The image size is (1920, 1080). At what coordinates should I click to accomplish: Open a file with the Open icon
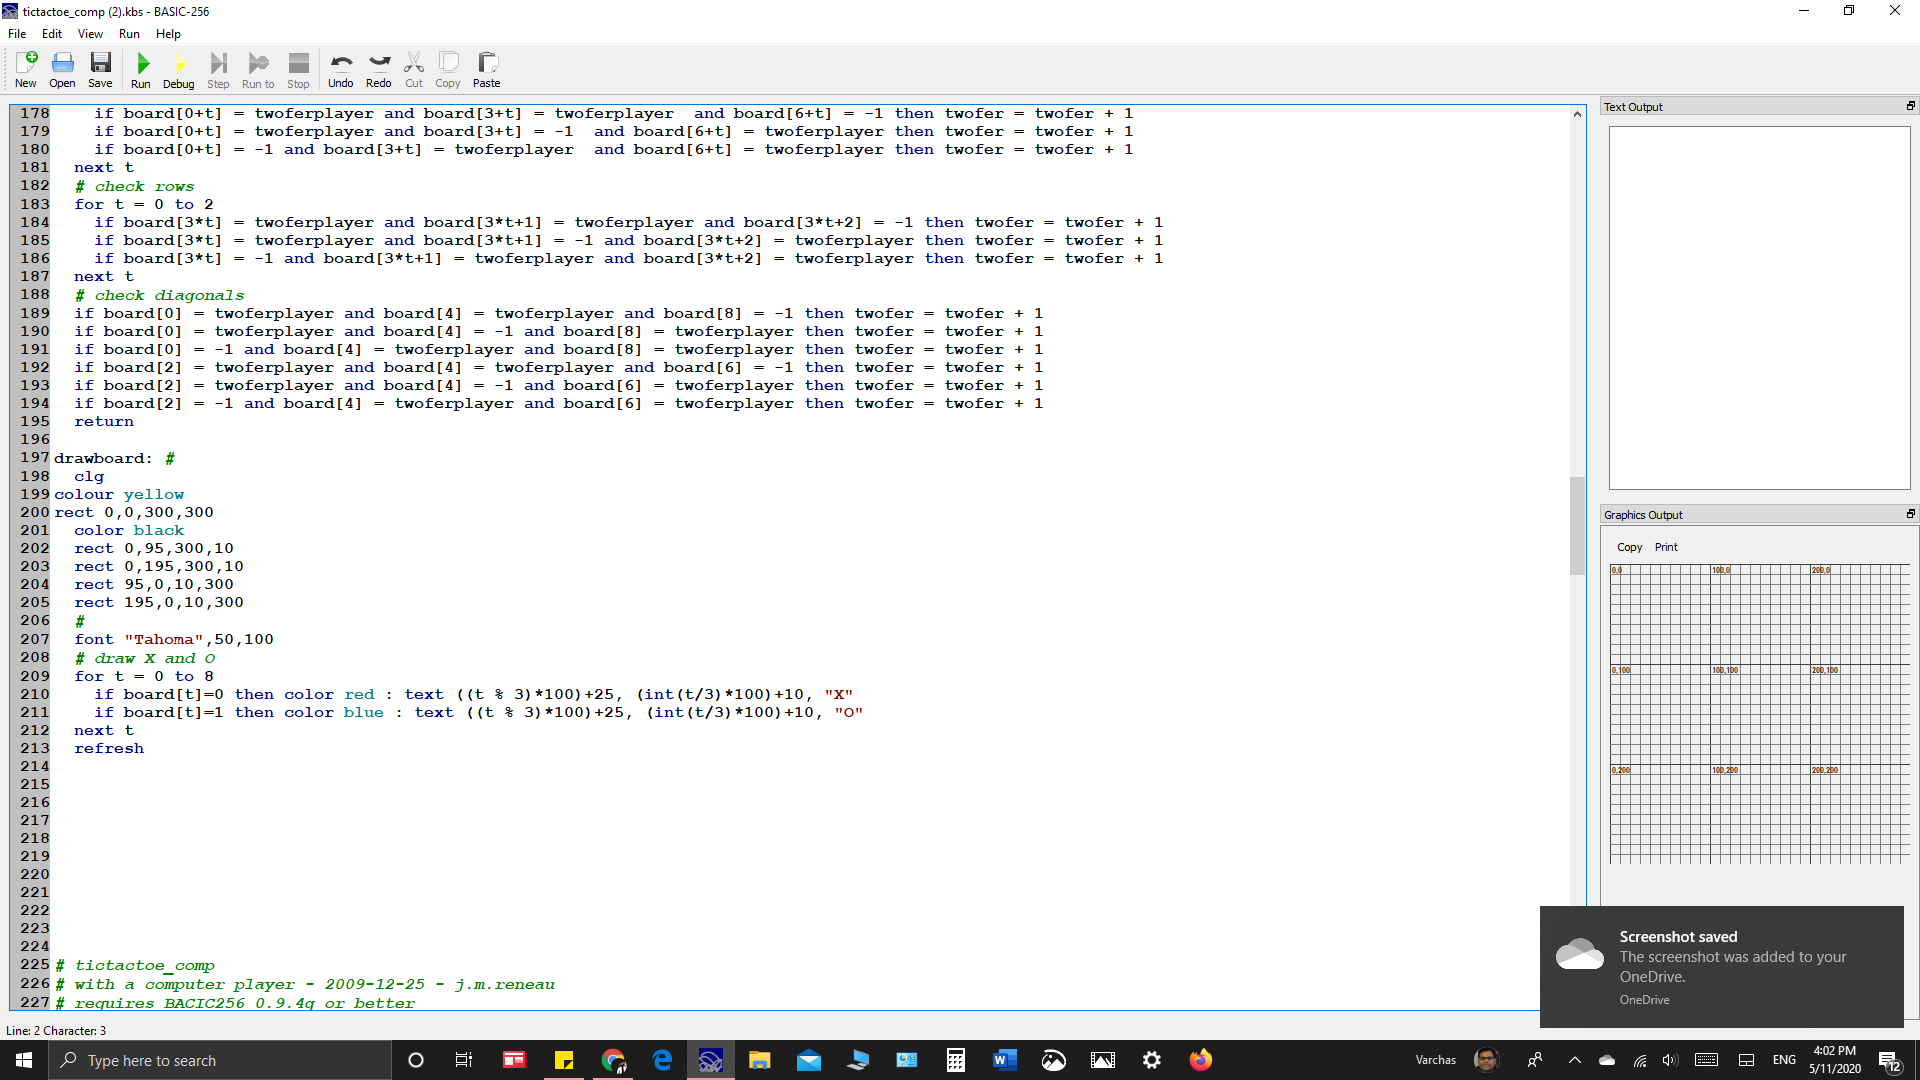(x=62, y=70)
